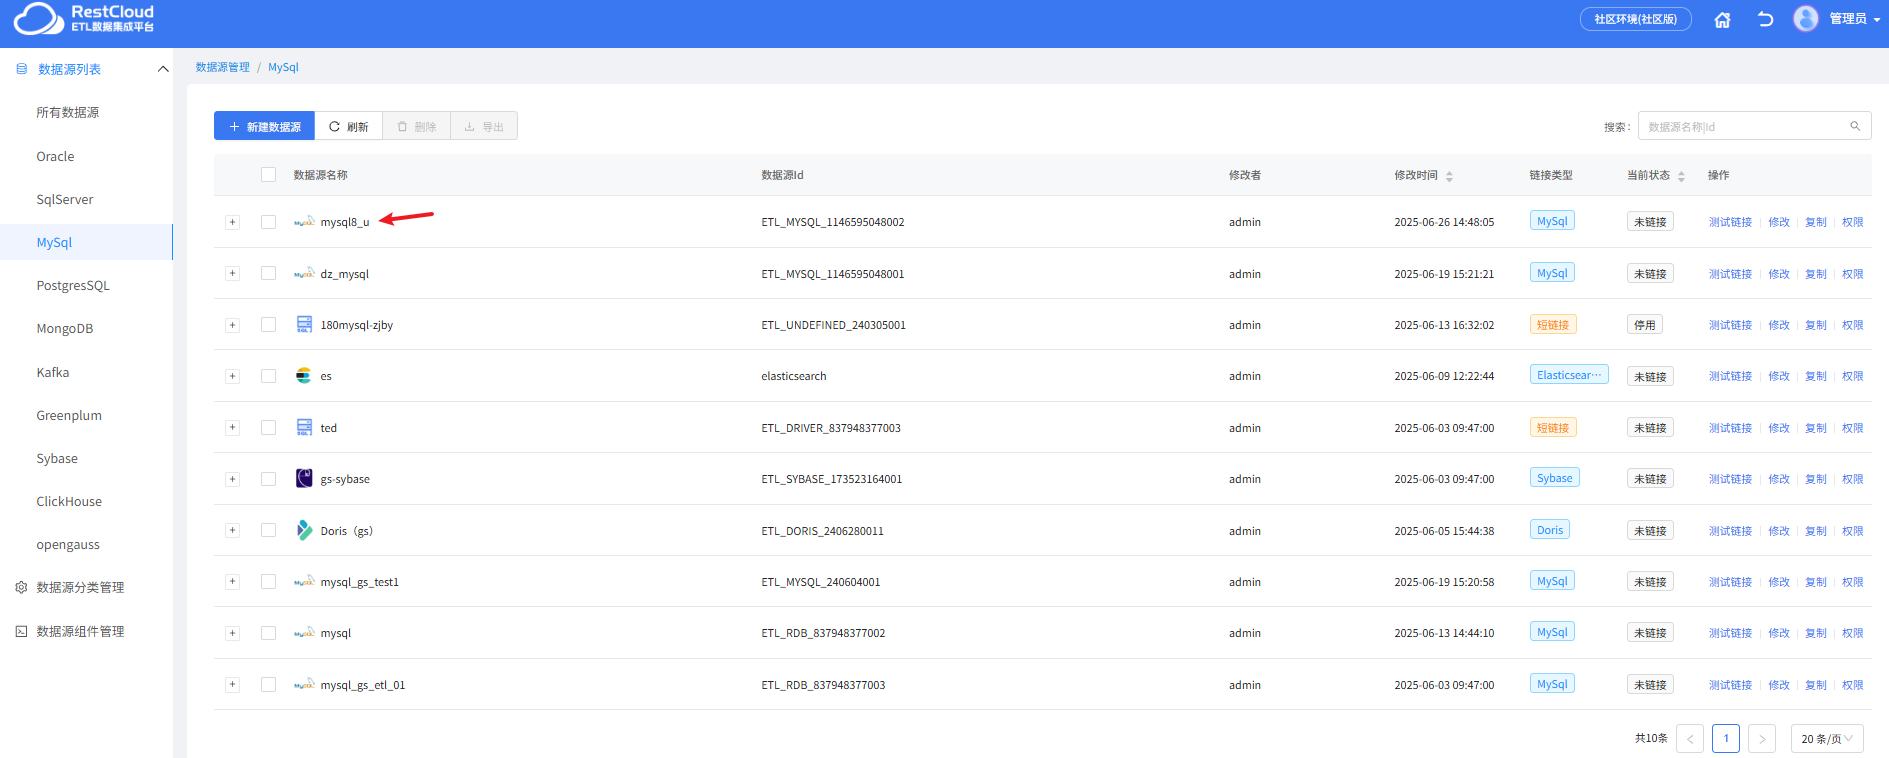The width and height of the screenshot is (1889, 758).
Task: Check the mysql_gs_test1 row checkbox
Action: click(268, 582)
